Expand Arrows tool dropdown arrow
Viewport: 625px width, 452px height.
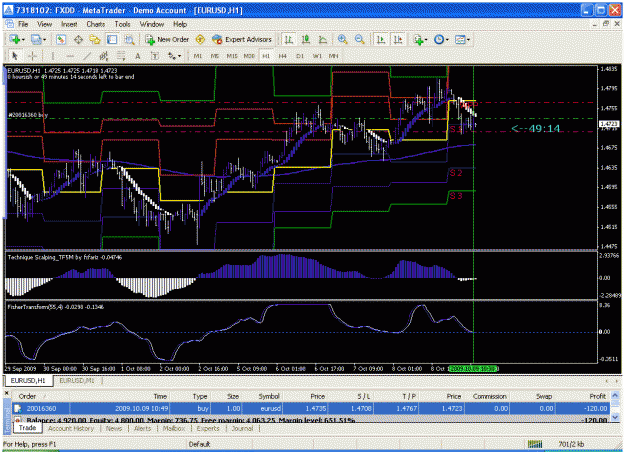coord(179,57)
